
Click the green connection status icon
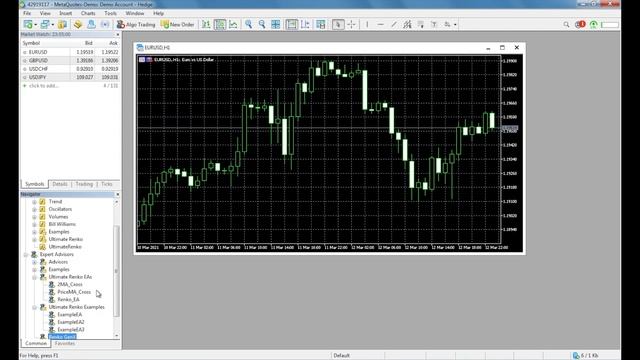(593, 24)
